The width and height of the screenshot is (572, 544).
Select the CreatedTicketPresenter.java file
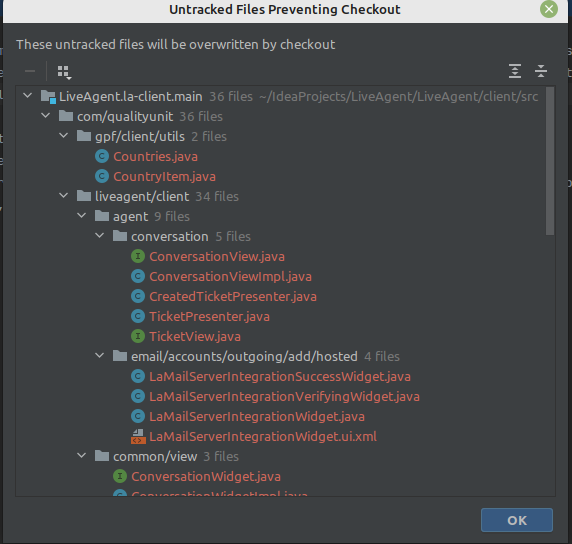pos(233,296)
